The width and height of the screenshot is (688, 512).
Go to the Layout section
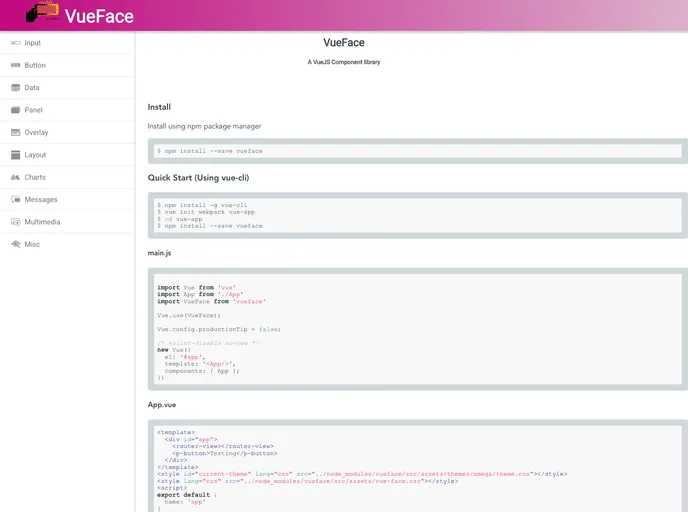coord(35,154)
